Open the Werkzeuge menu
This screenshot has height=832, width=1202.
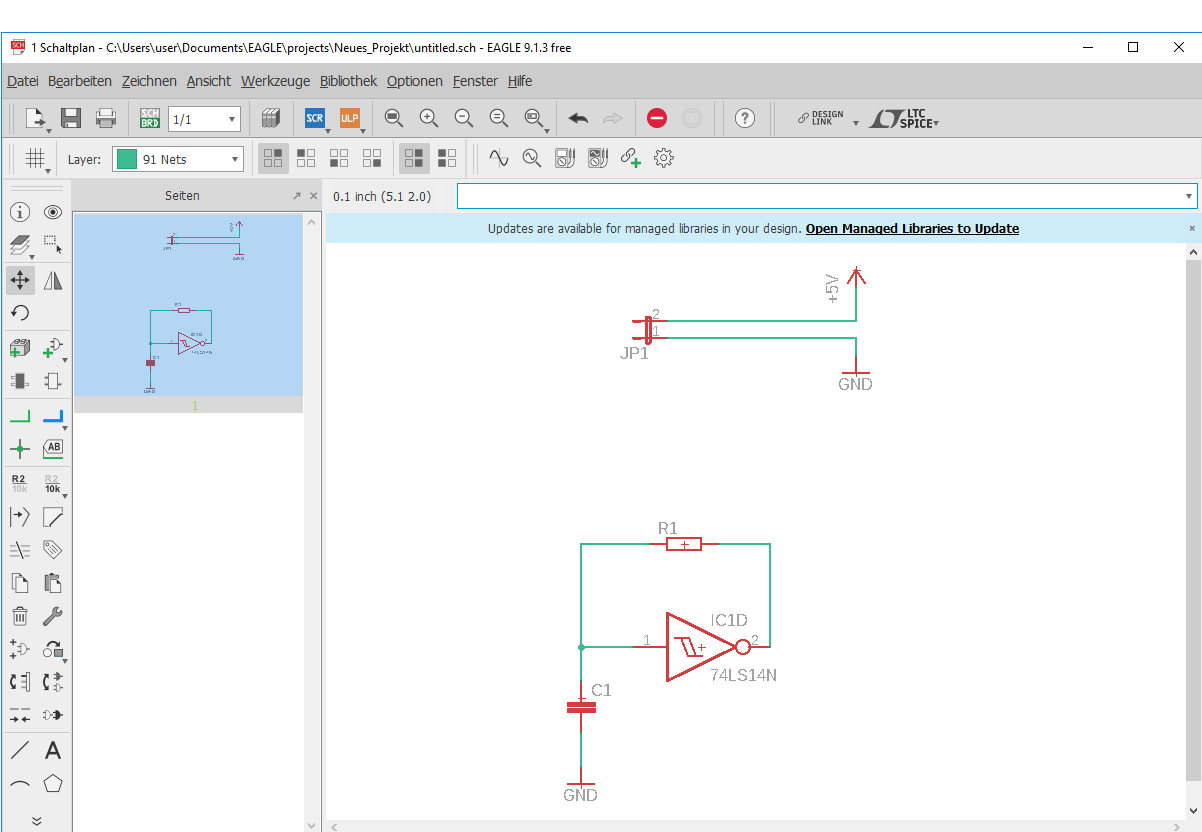click(x=275, y=81)
